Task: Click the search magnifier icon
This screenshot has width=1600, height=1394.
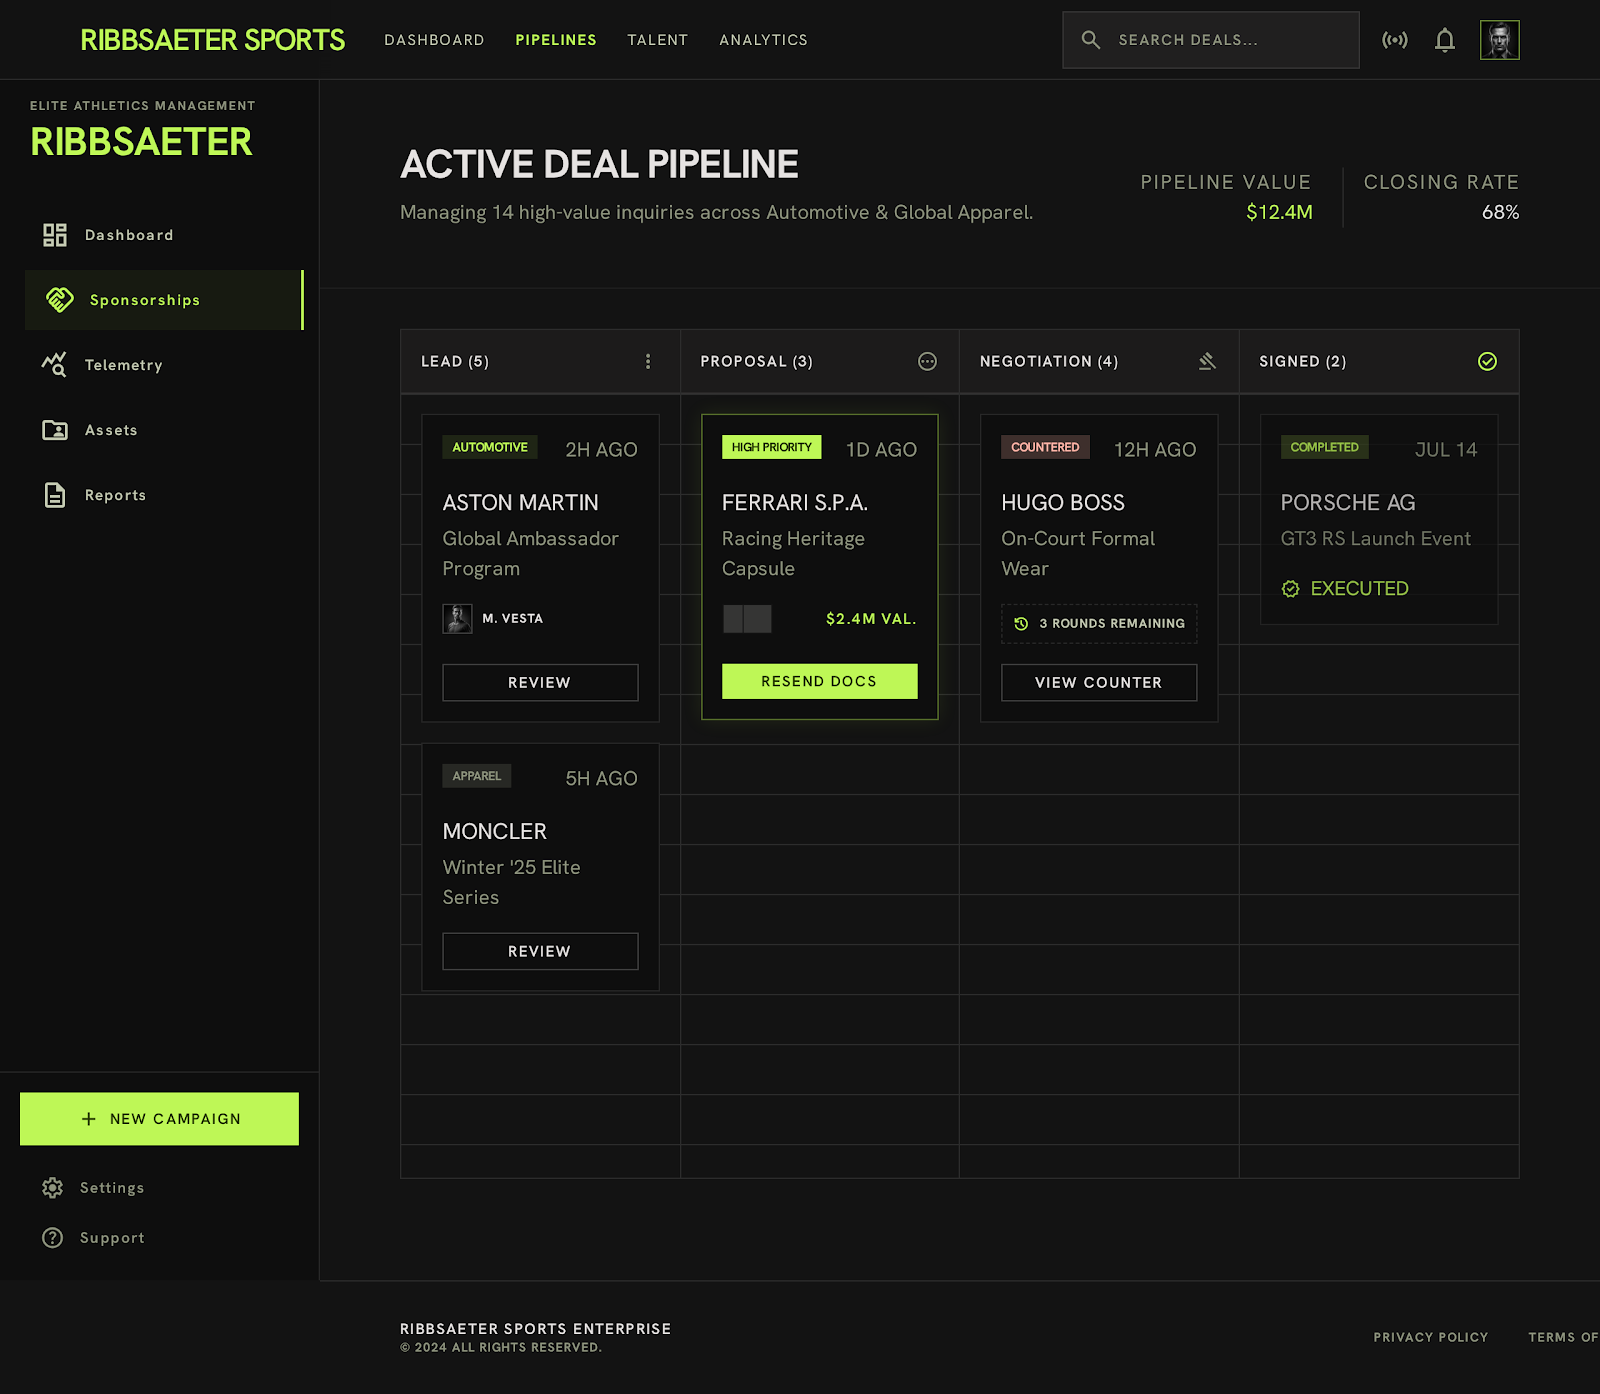Action: coord(1091,40)
